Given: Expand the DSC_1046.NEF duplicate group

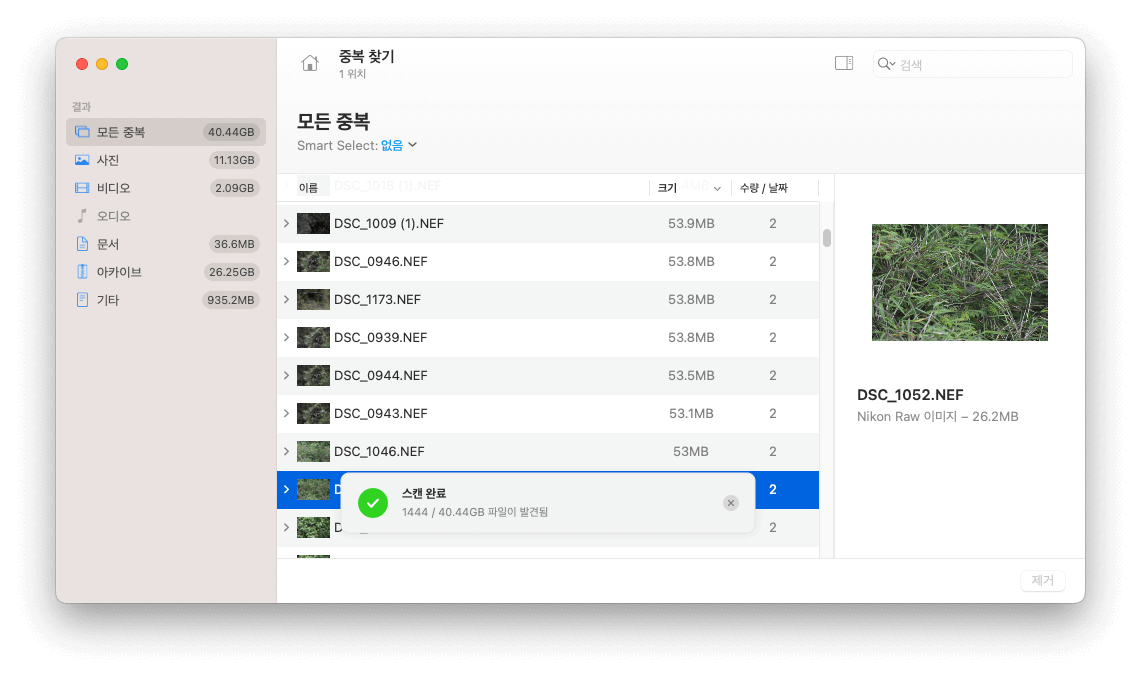Looking at the screenshot, I should (287, 451).
